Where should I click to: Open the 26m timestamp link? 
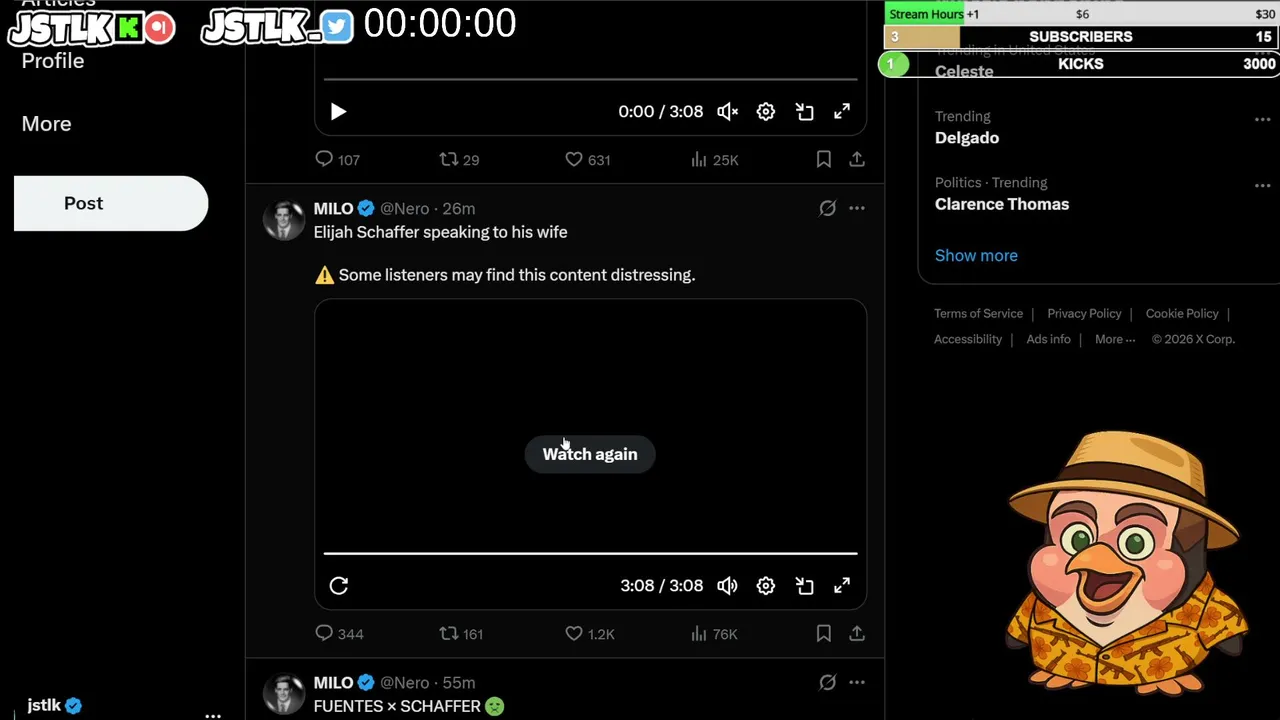458,208
